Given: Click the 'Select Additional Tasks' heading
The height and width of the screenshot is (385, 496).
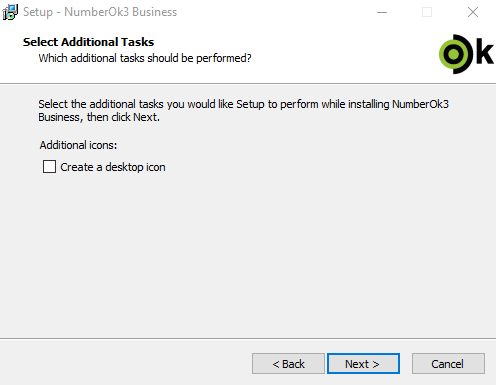Looking at the screenshot, I should coord(88,42).
